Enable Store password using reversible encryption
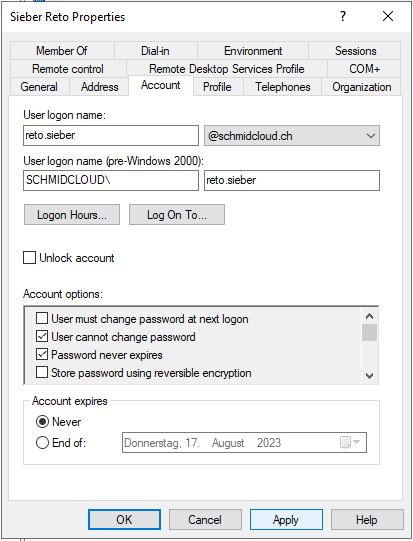Screen dimensions: 413x541 tap(42, 373)
